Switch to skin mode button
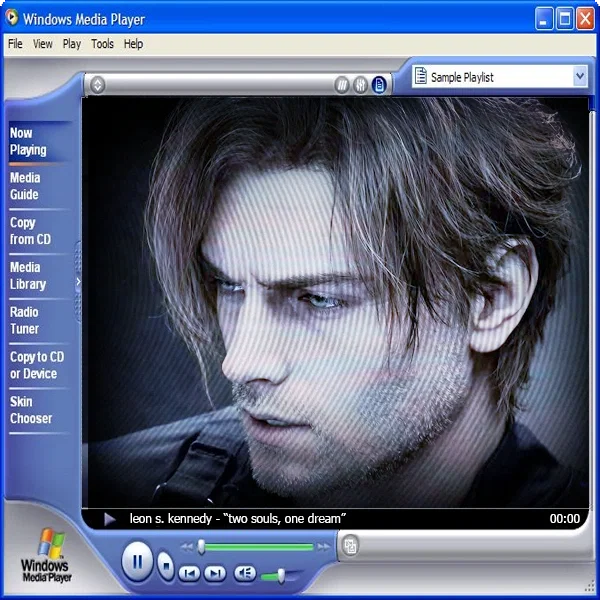 click(350, 546)
